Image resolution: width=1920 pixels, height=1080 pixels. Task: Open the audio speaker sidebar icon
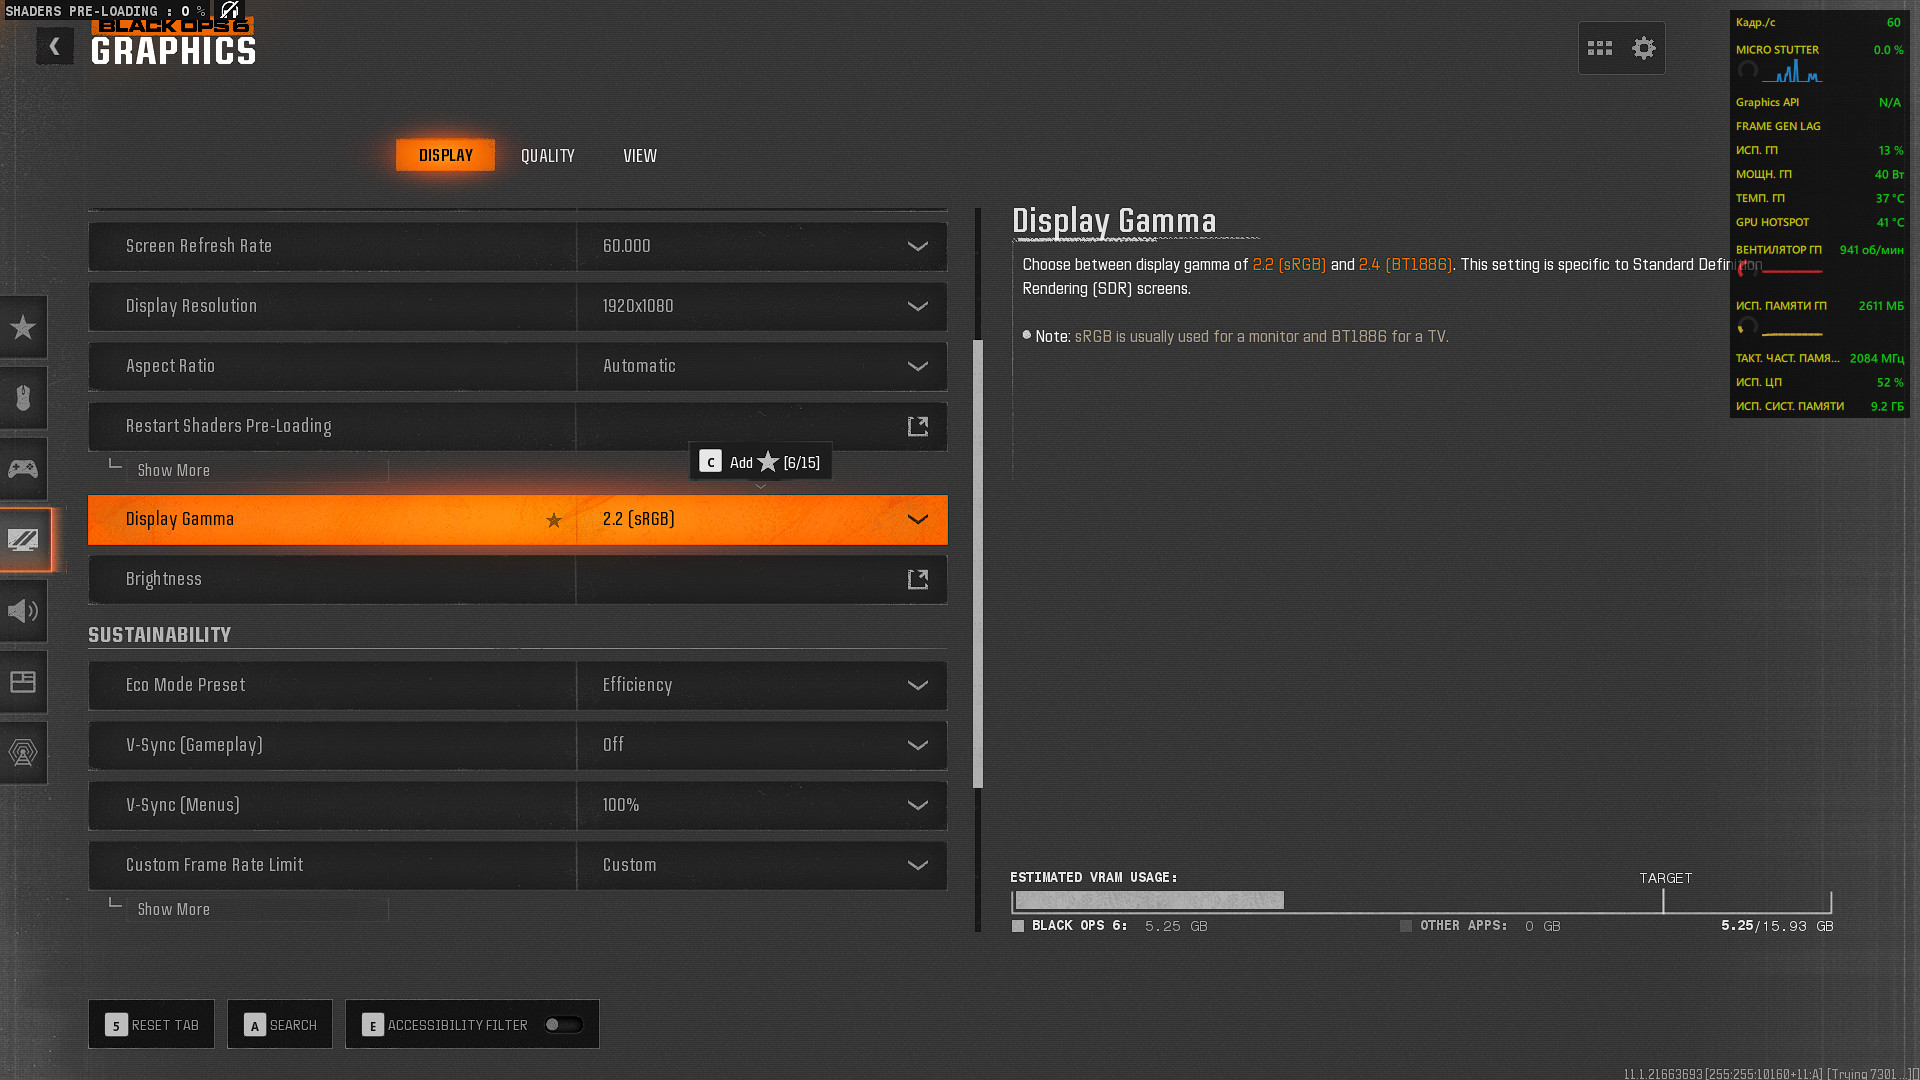pyautogui.click(x=23, y=611)
